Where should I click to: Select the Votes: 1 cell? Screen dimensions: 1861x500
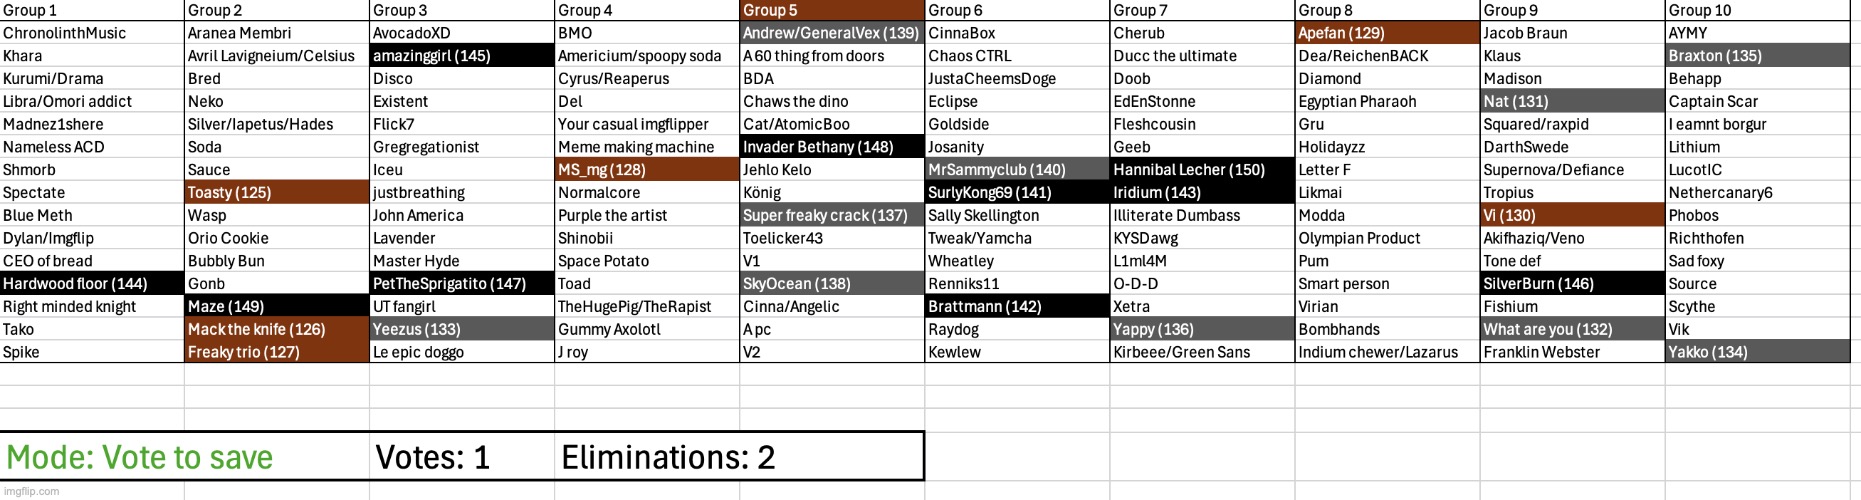(462, 457)
